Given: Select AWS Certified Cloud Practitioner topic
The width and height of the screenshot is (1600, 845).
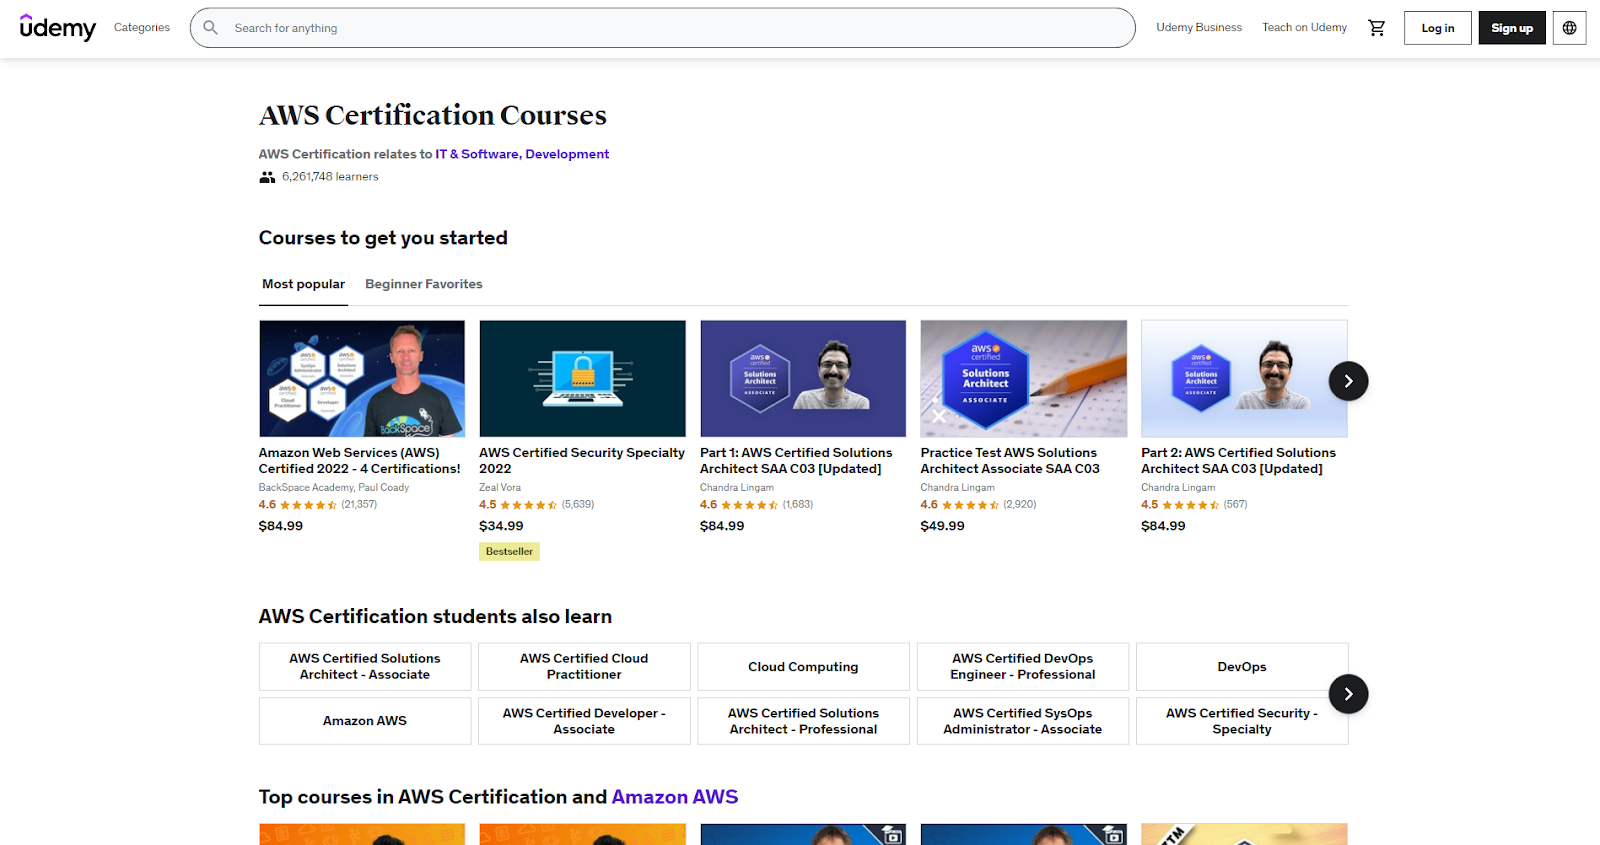Looking at the screenshot, I should (584, 666).
